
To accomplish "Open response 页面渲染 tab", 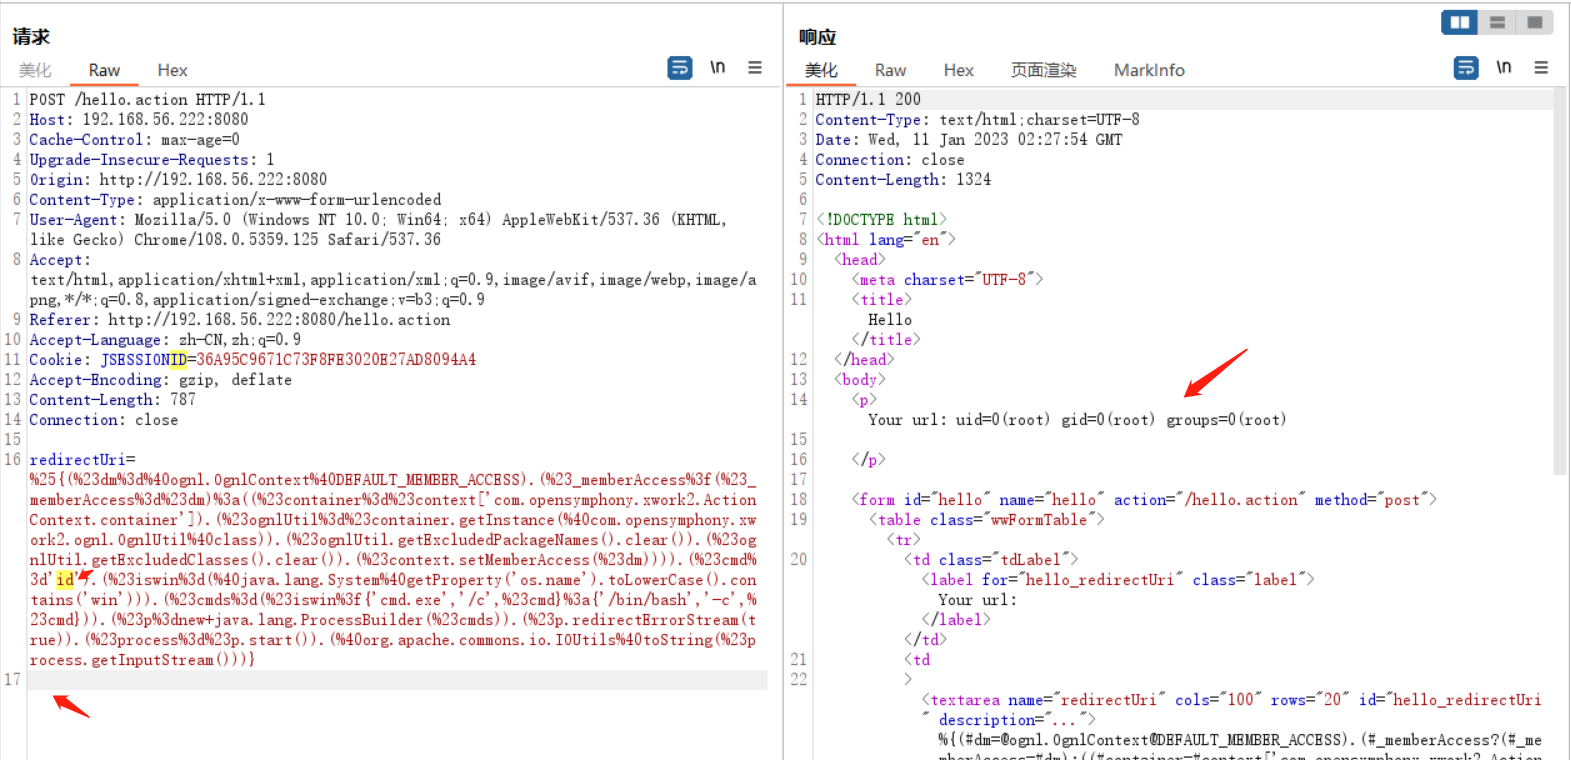I will coord(1043,70).
